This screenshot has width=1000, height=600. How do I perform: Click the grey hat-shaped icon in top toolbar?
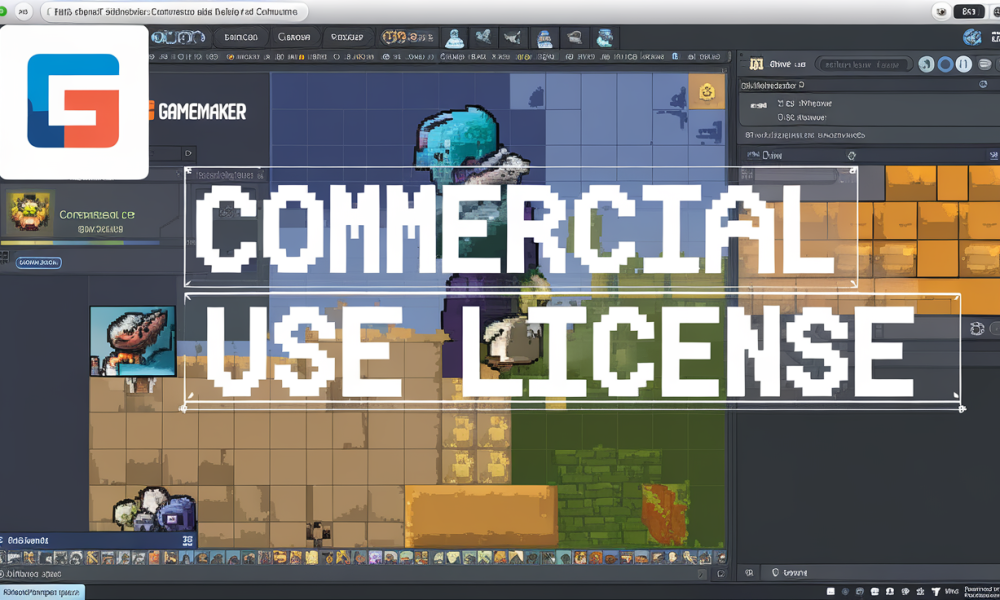coord(574,38)
